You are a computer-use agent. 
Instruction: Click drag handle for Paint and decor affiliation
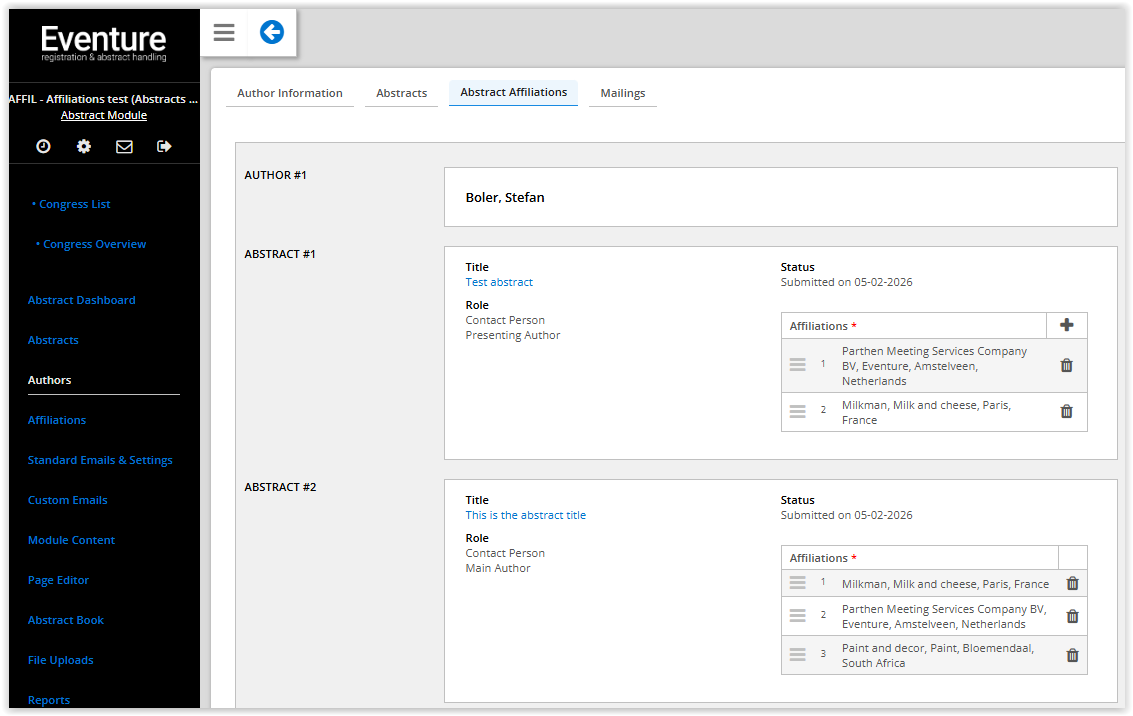click(x=797, y=654)
